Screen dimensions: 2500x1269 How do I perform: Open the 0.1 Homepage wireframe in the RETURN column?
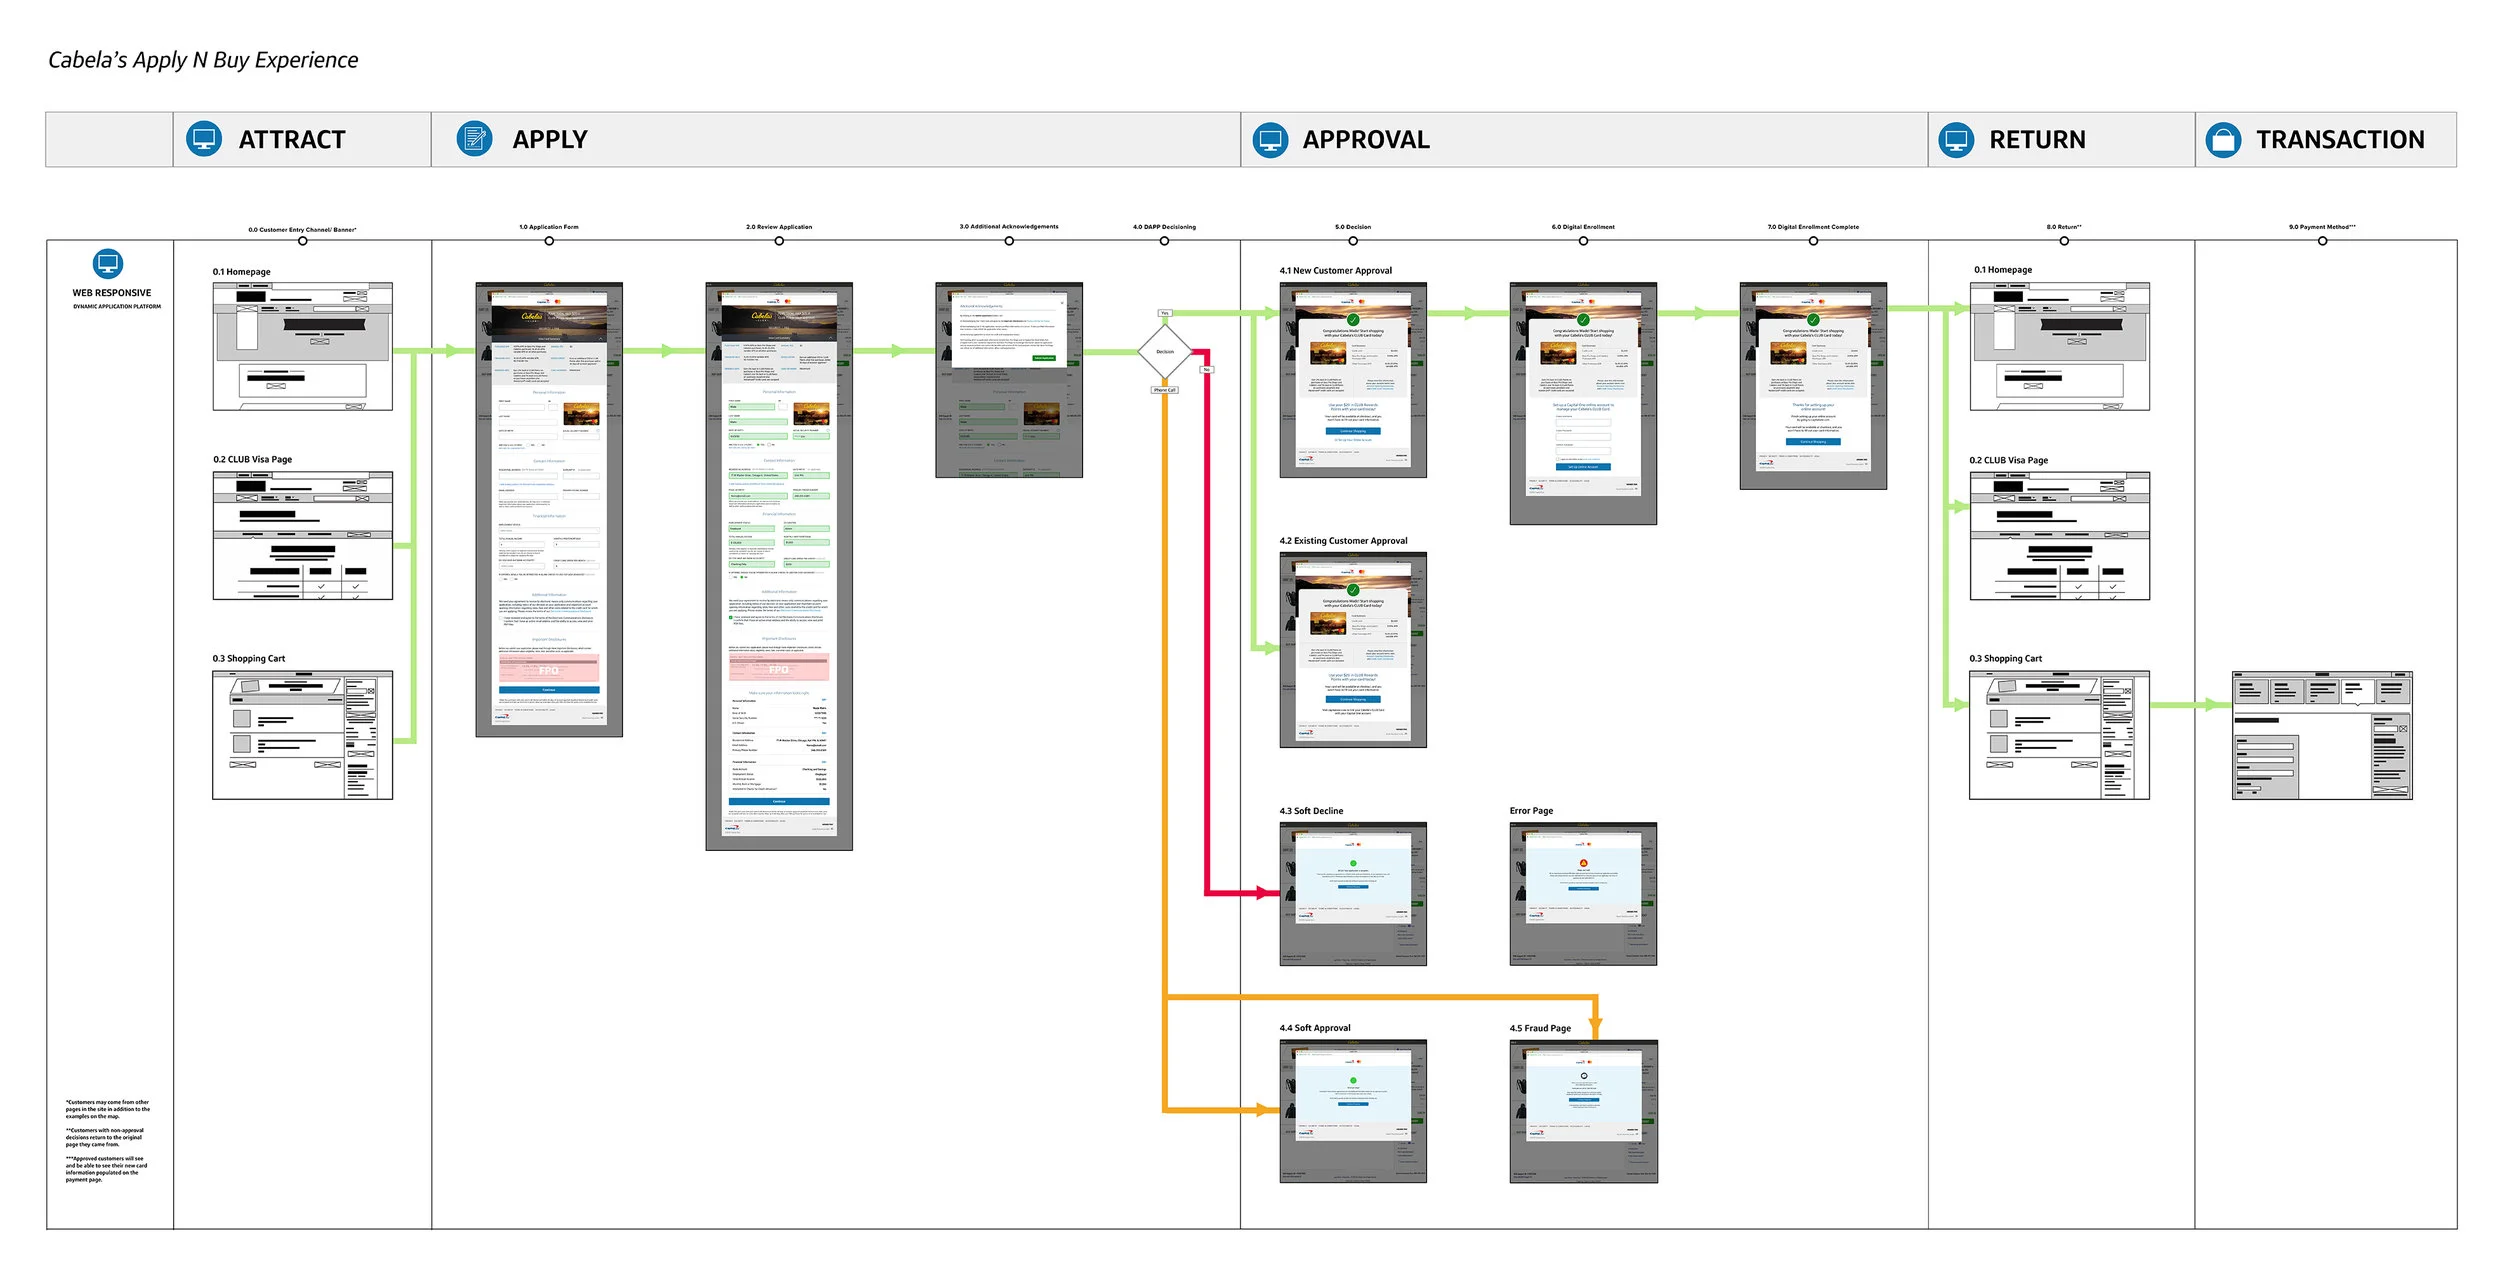[x=2060, y=346]
